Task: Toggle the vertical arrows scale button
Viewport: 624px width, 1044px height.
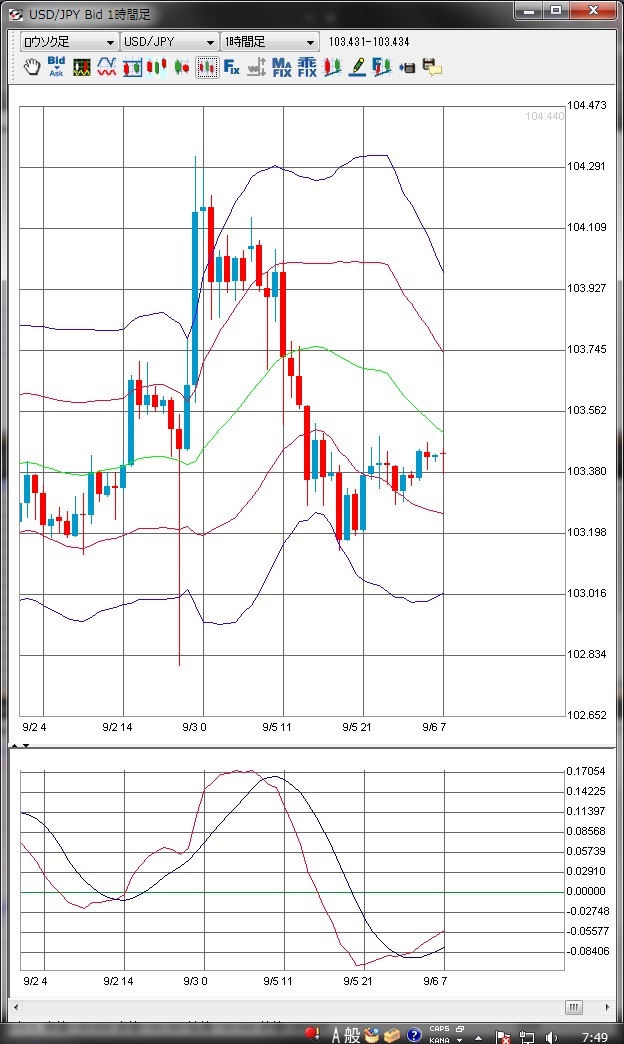Action: 257,67
